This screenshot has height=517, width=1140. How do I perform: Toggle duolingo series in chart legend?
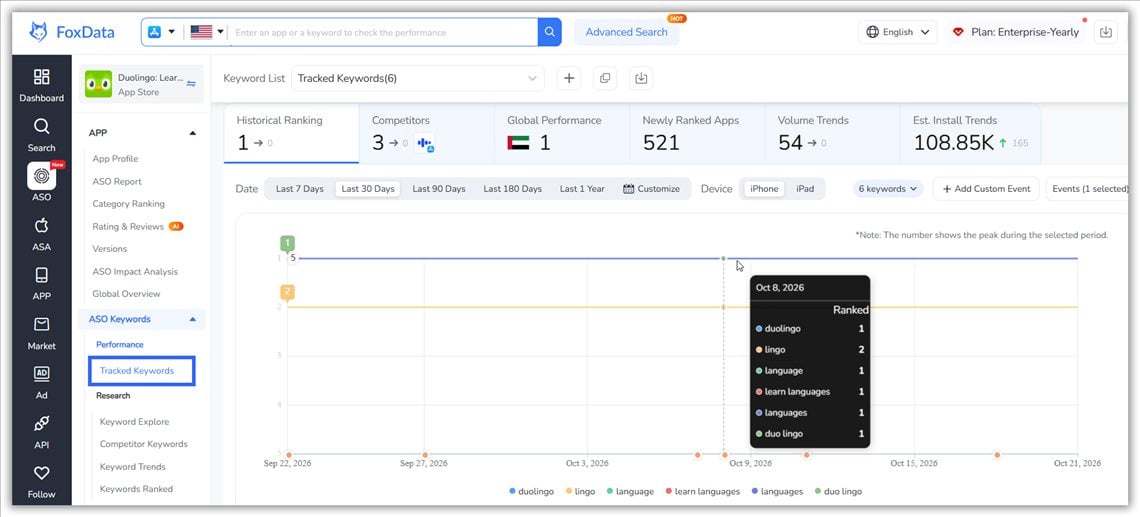[531, 492]
